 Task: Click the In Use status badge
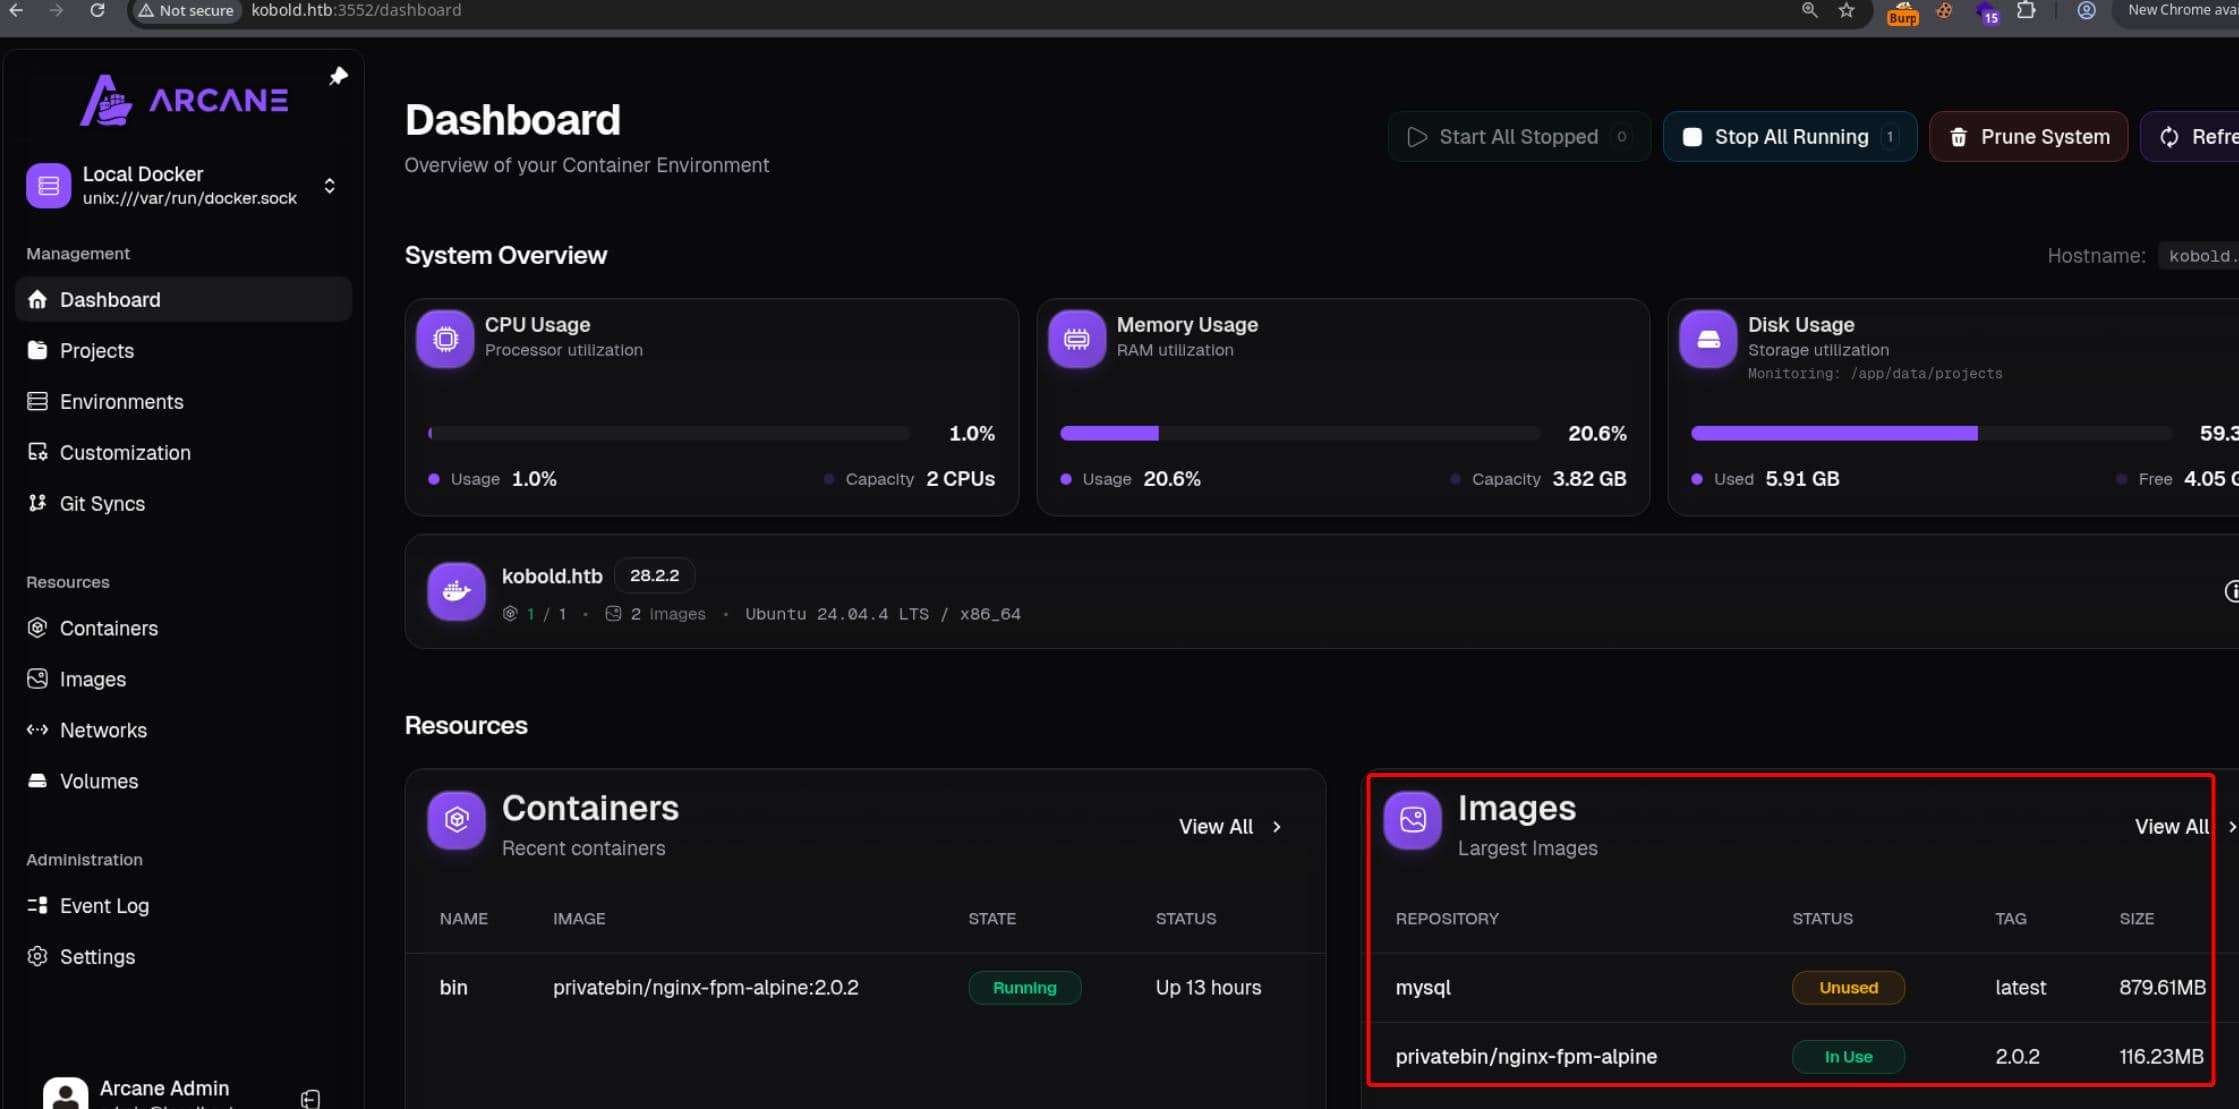(1848, 1056)
